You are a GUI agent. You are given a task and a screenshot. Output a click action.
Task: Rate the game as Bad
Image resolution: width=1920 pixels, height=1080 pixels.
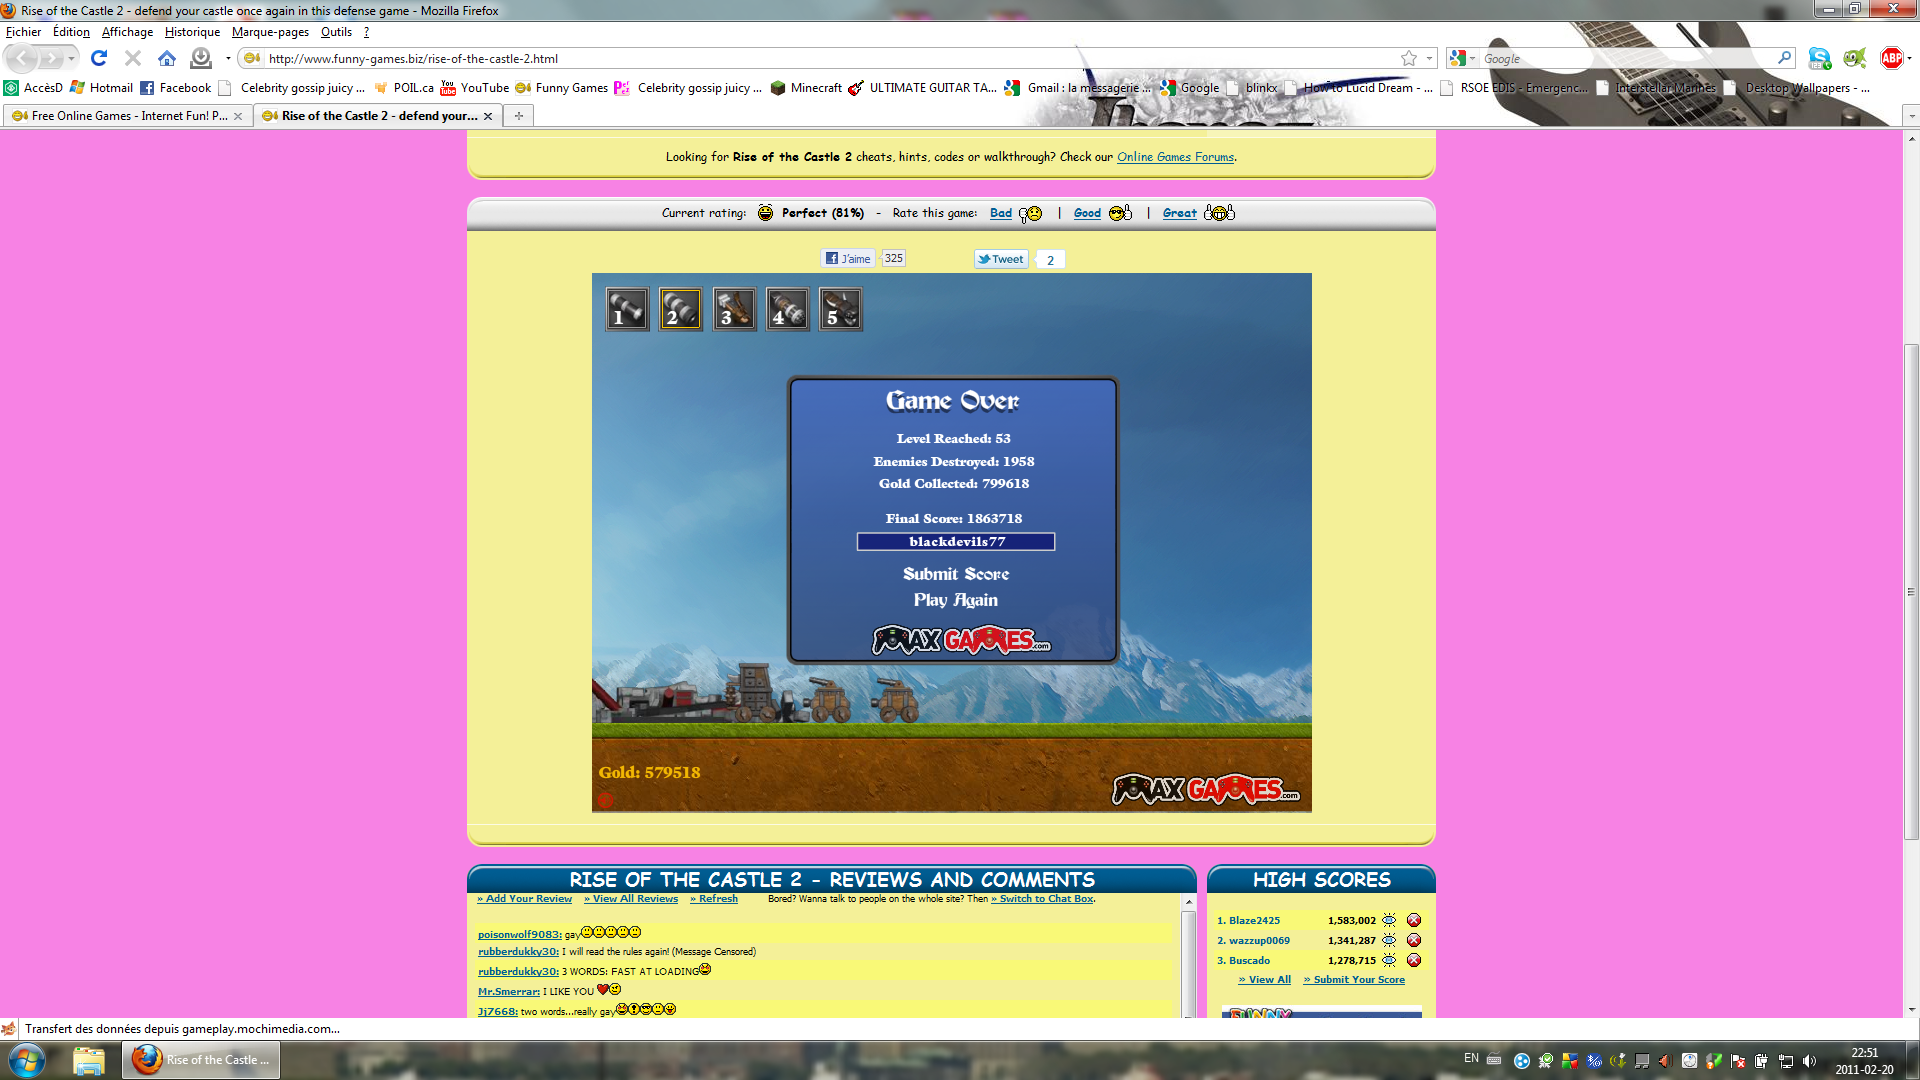pyautogui.click(x=1001, y=213)
